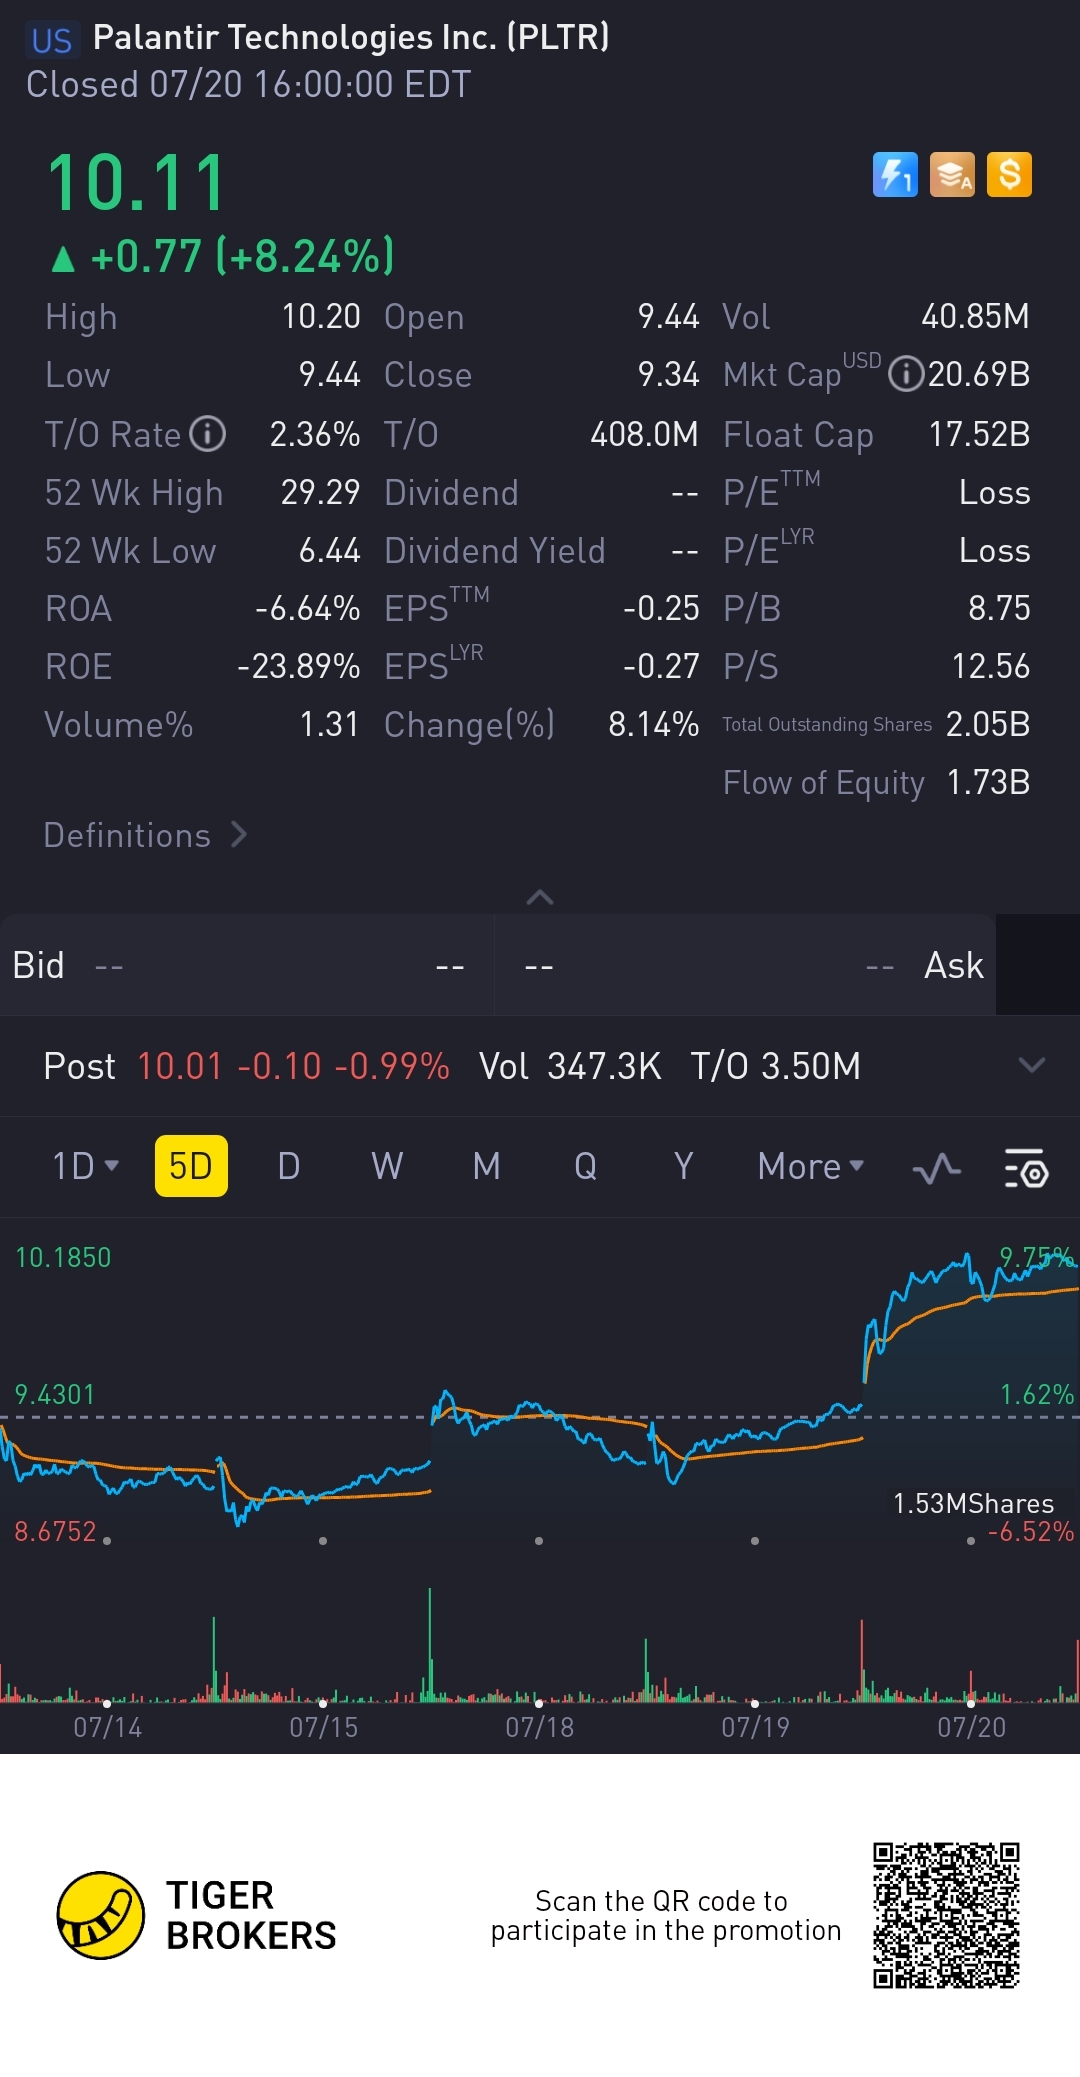1080x2077 pixels.
Task: Open the chart indicator waveform icon
Action: pyautogui.click(x=937, y=1167)
